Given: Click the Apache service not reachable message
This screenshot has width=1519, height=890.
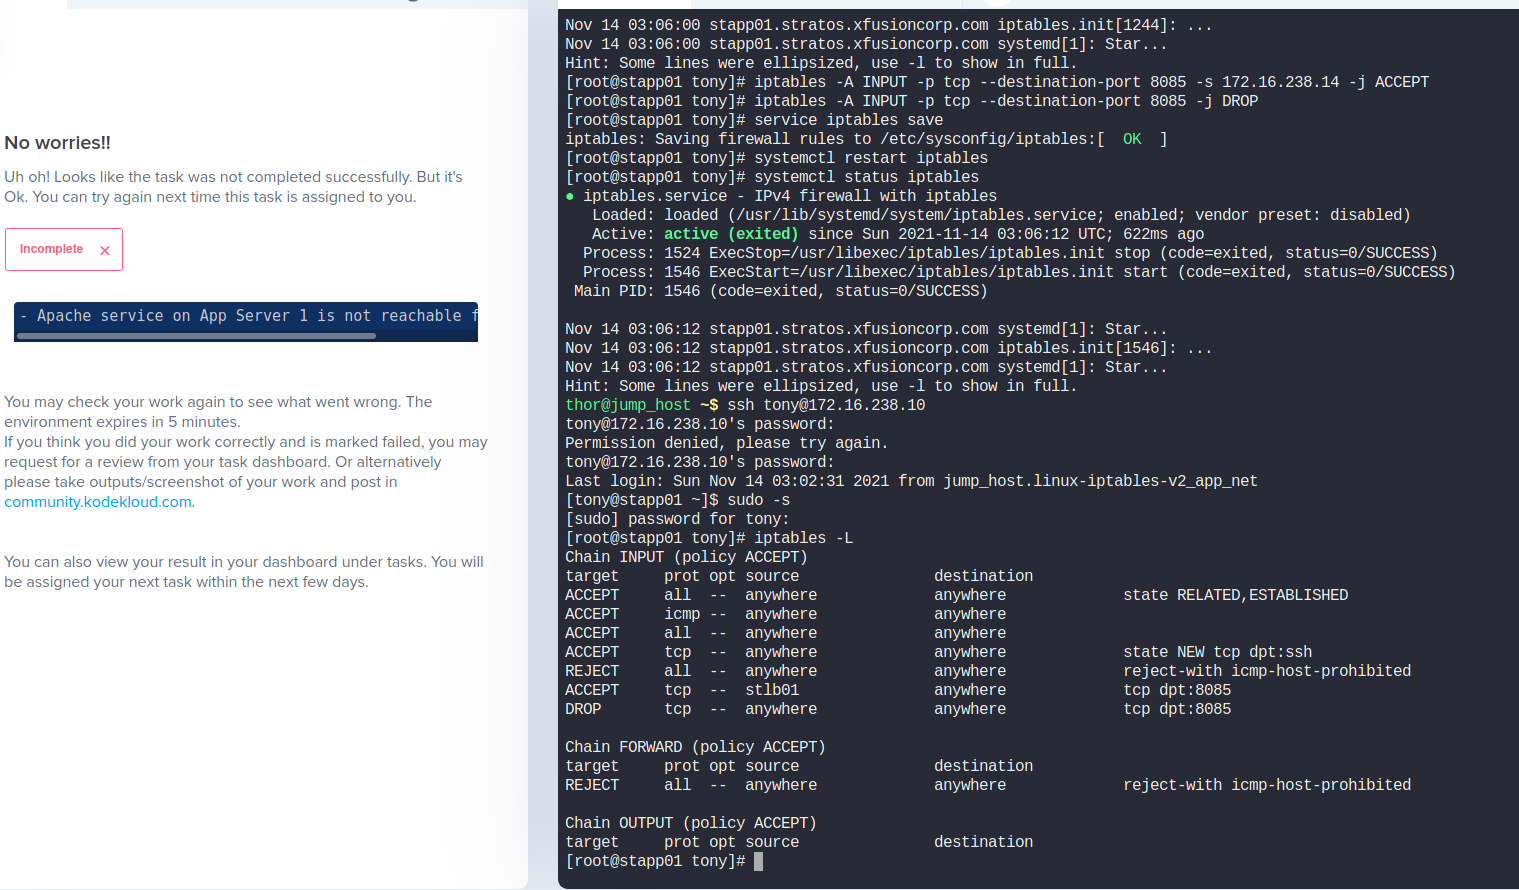Looking at the screenshot, I should point(246,316).
